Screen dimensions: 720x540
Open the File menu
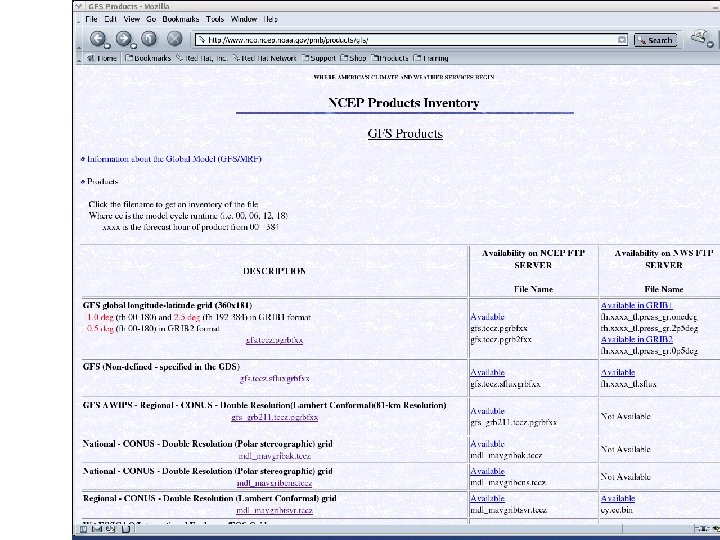click(x=91, y=19)
